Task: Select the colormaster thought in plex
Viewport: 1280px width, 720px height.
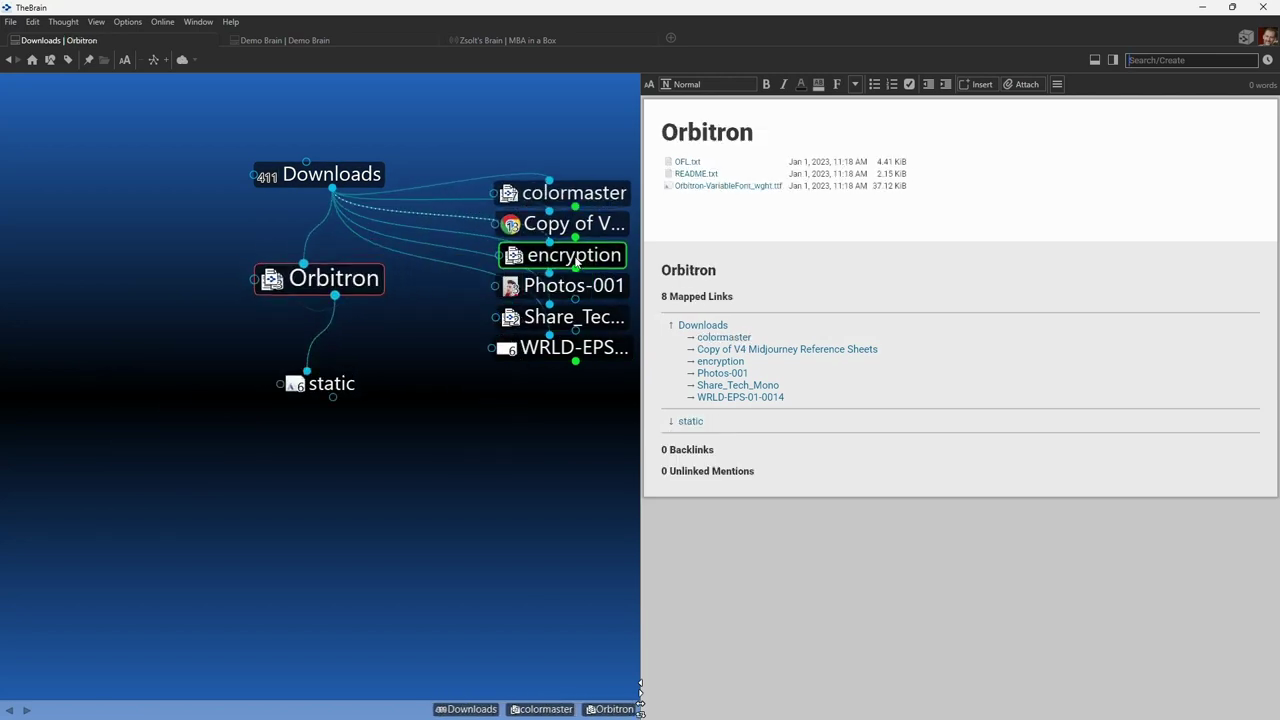Action: [564, 193]
